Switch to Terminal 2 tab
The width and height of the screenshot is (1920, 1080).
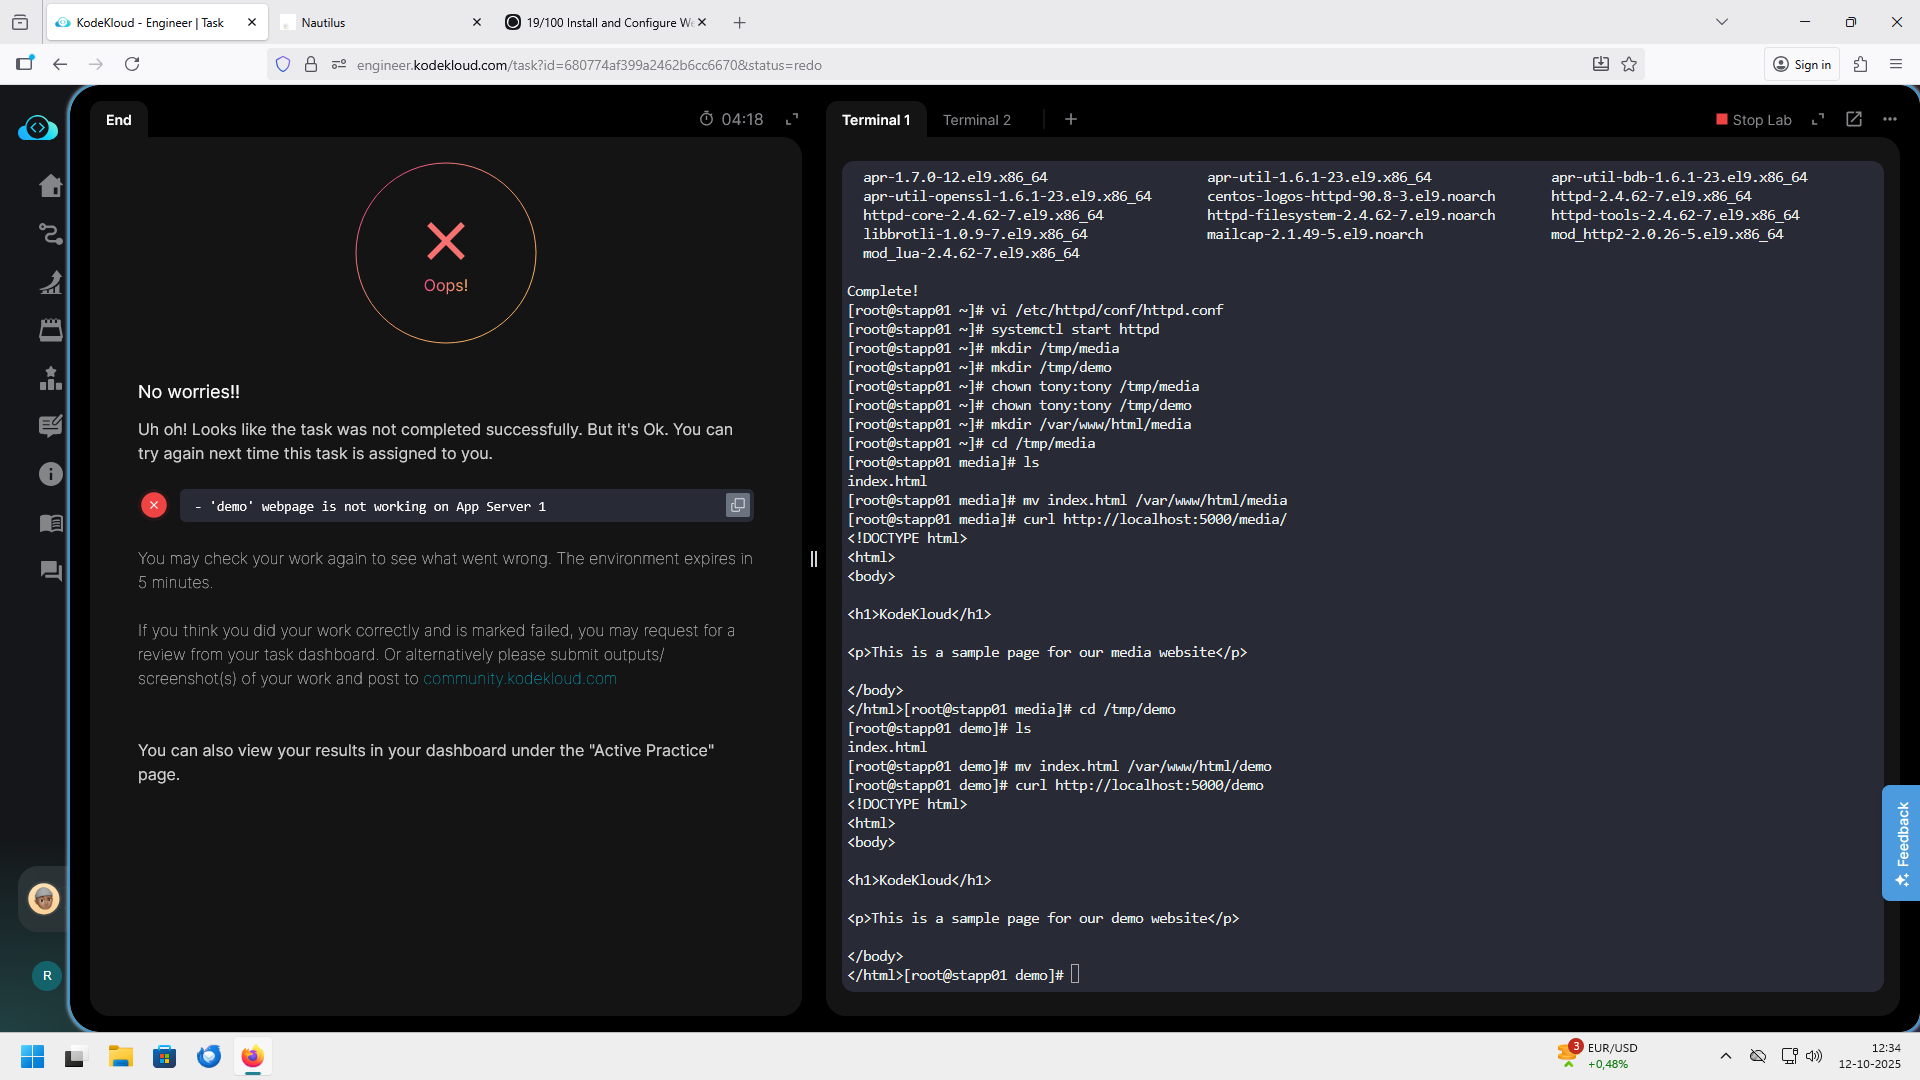pos(976,120)
